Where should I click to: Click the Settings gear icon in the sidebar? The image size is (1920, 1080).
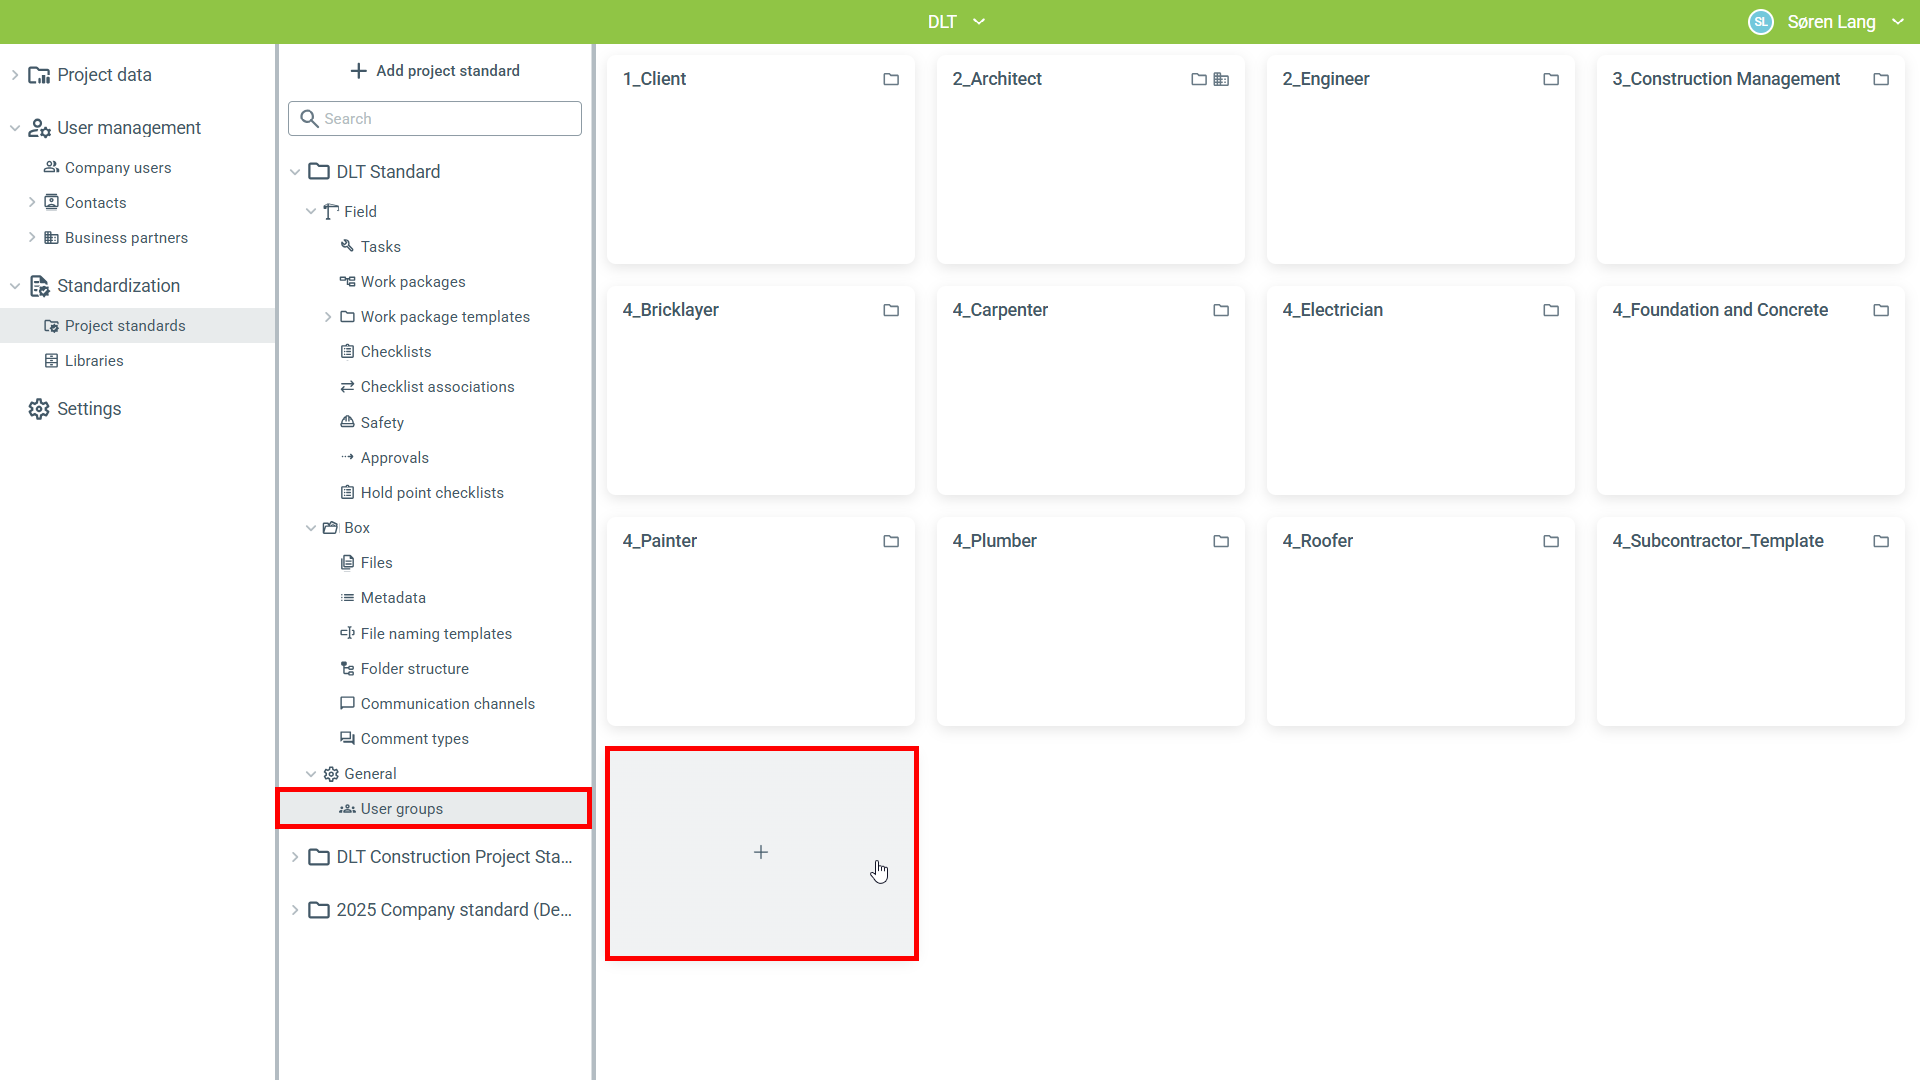[x=39, y=409]
